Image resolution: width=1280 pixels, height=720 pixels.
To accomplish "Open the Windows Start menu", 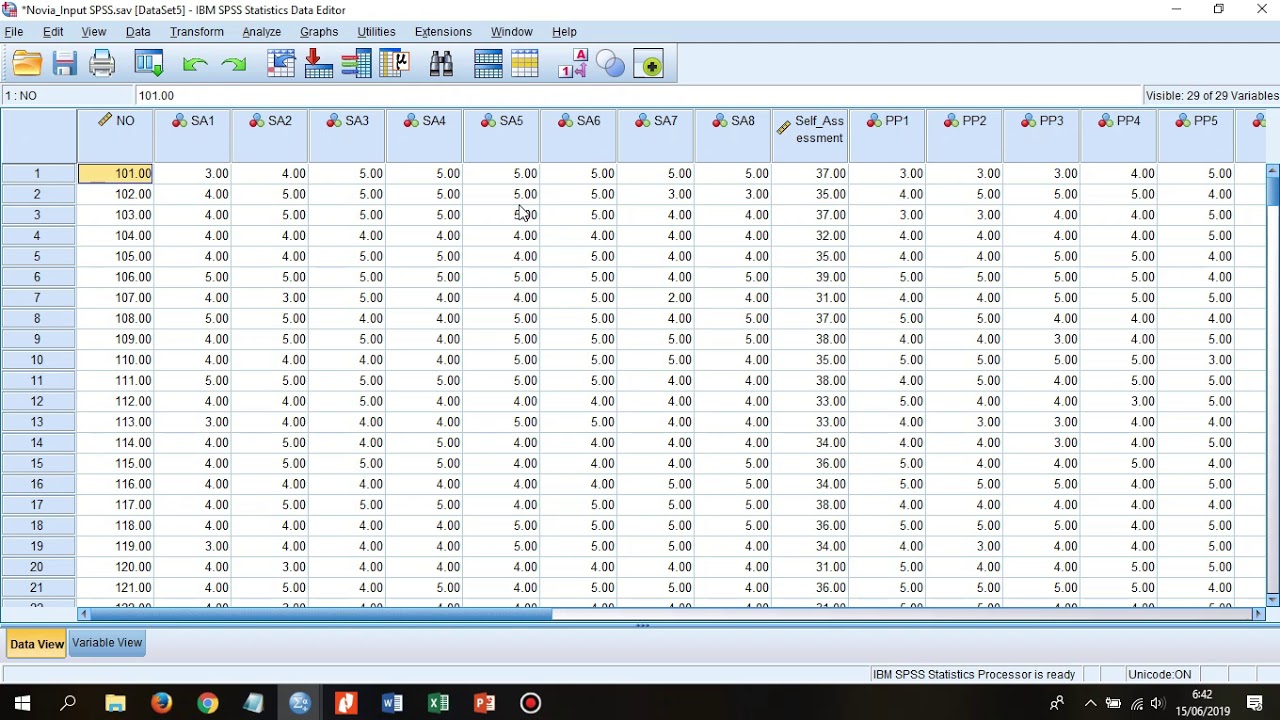I will pos(22,703).
